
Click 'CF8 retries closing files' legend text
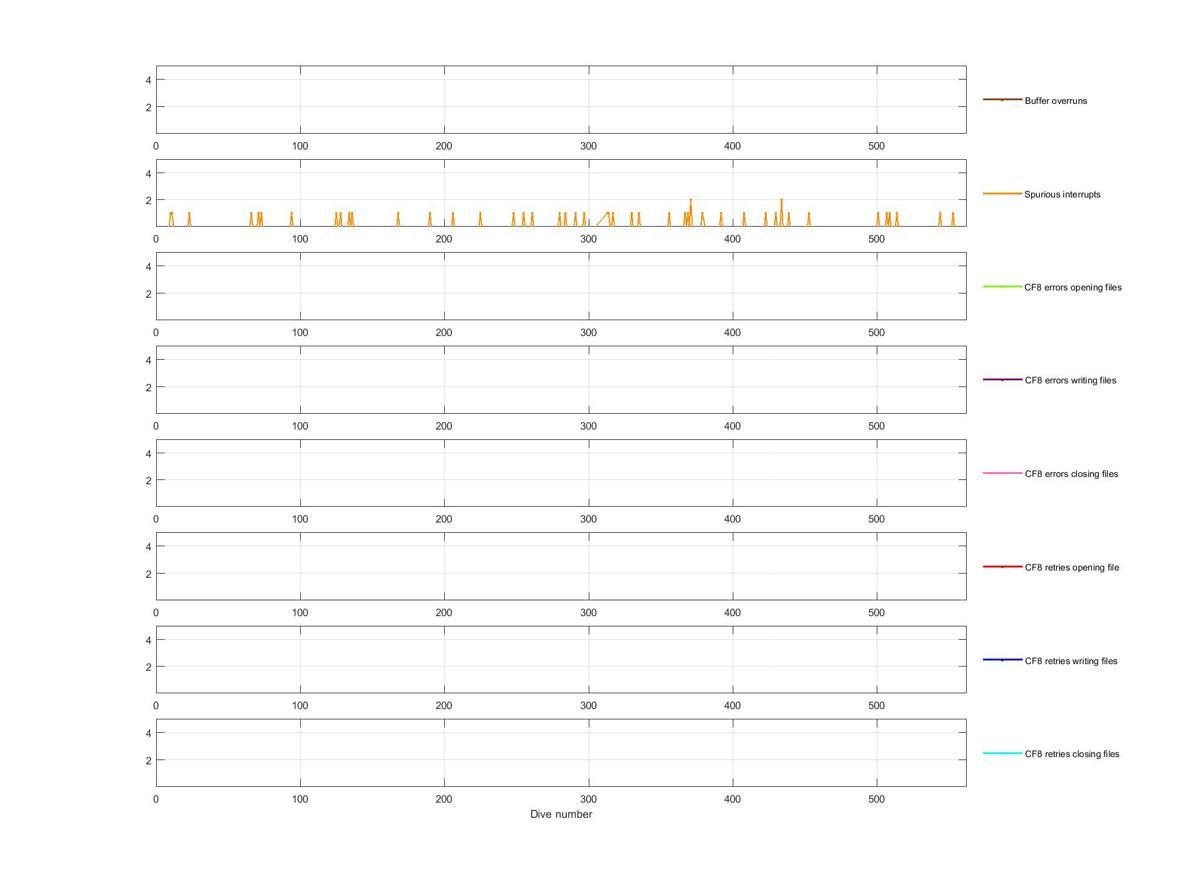1072,754
